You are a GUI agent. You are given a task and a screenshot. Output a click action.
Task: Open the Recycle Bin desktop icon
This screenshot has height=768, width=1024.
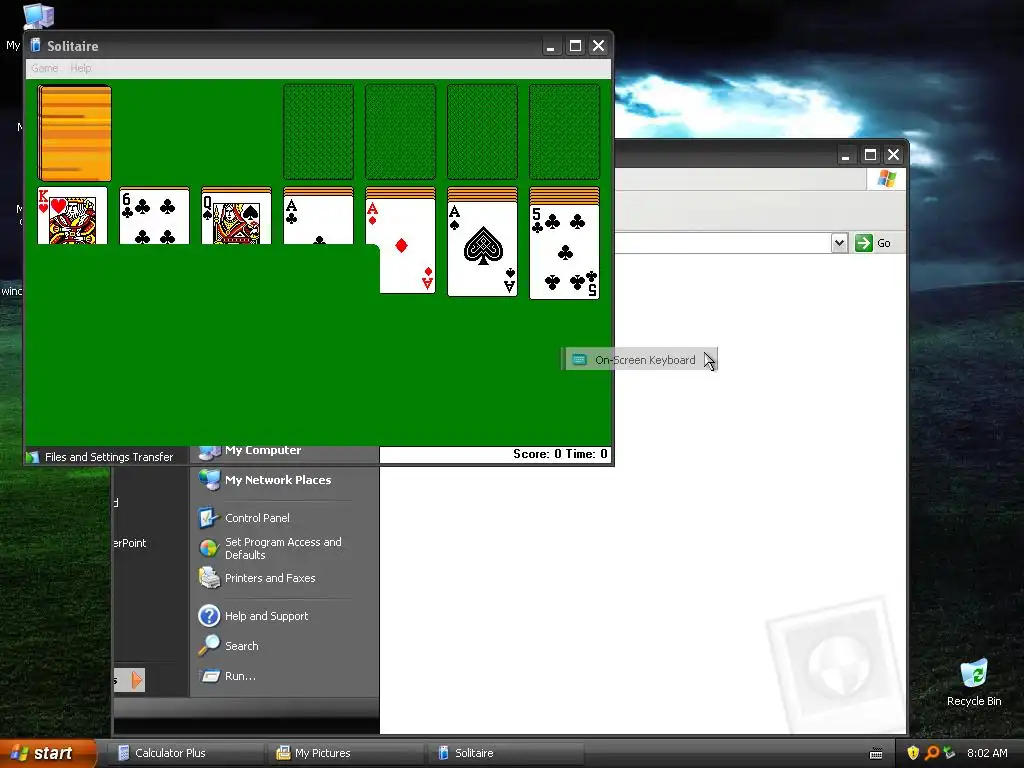(x=974, y=682)
